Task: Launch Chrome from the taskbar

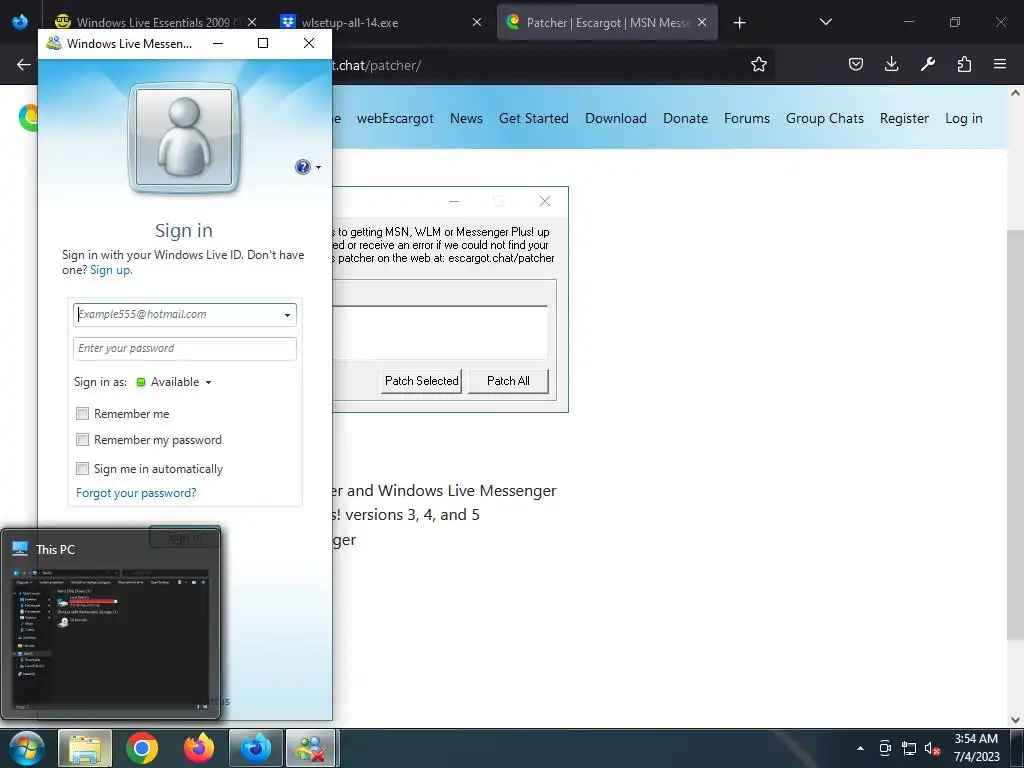Action: point(142,748)
